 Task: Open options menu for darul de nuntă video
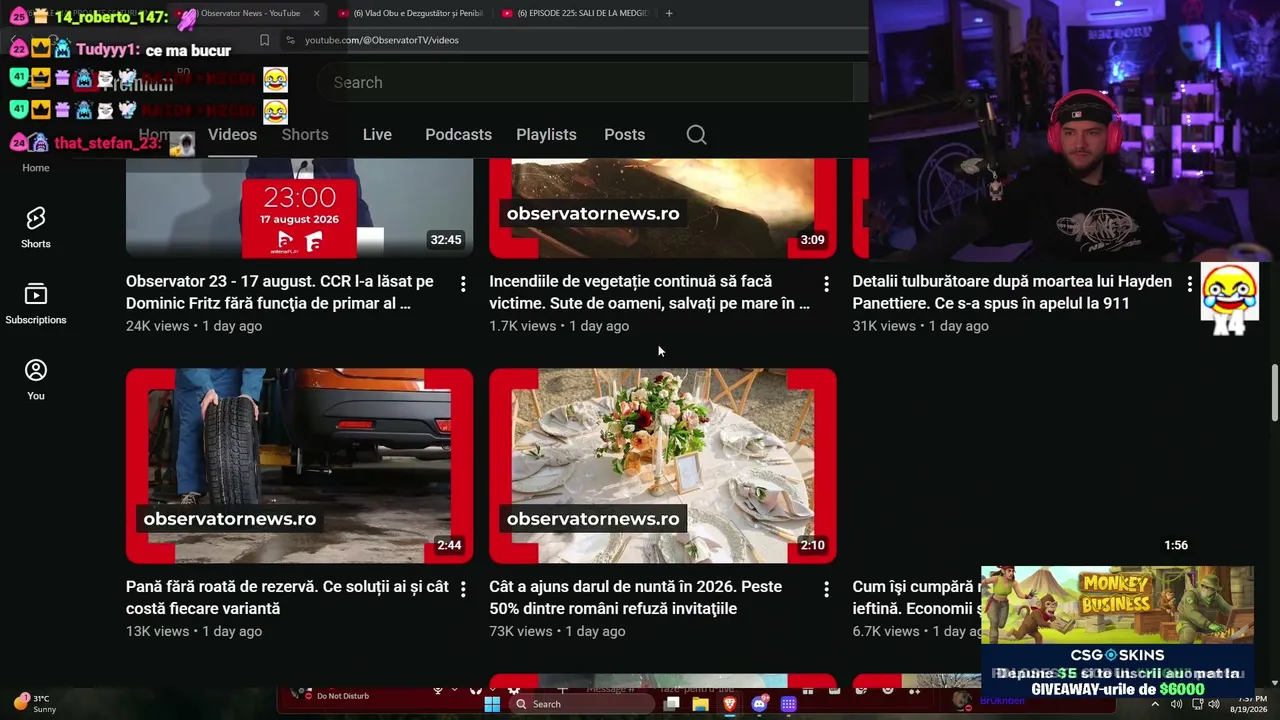click(x=826, y=590)
